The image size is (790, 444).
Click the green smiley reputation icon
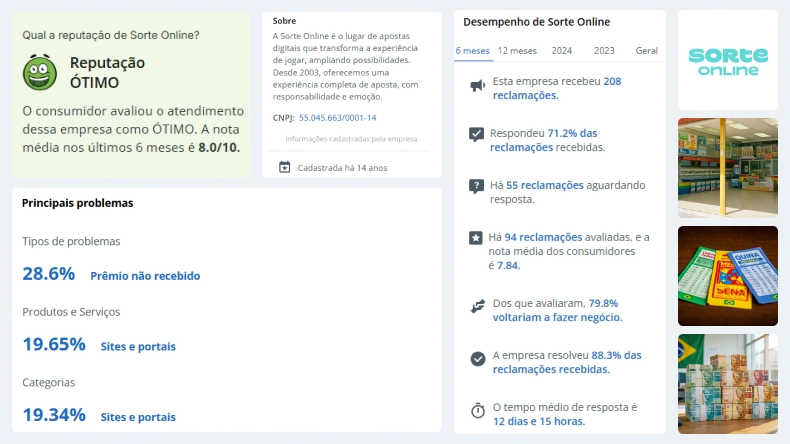pos(40,72)
